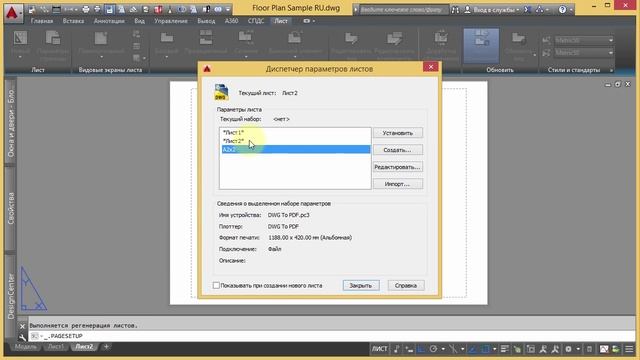This screenshot has height=360, width=640.
Task: Open the Вид ribbon tab
Action: pyautogui.click(x=140, y=21)
